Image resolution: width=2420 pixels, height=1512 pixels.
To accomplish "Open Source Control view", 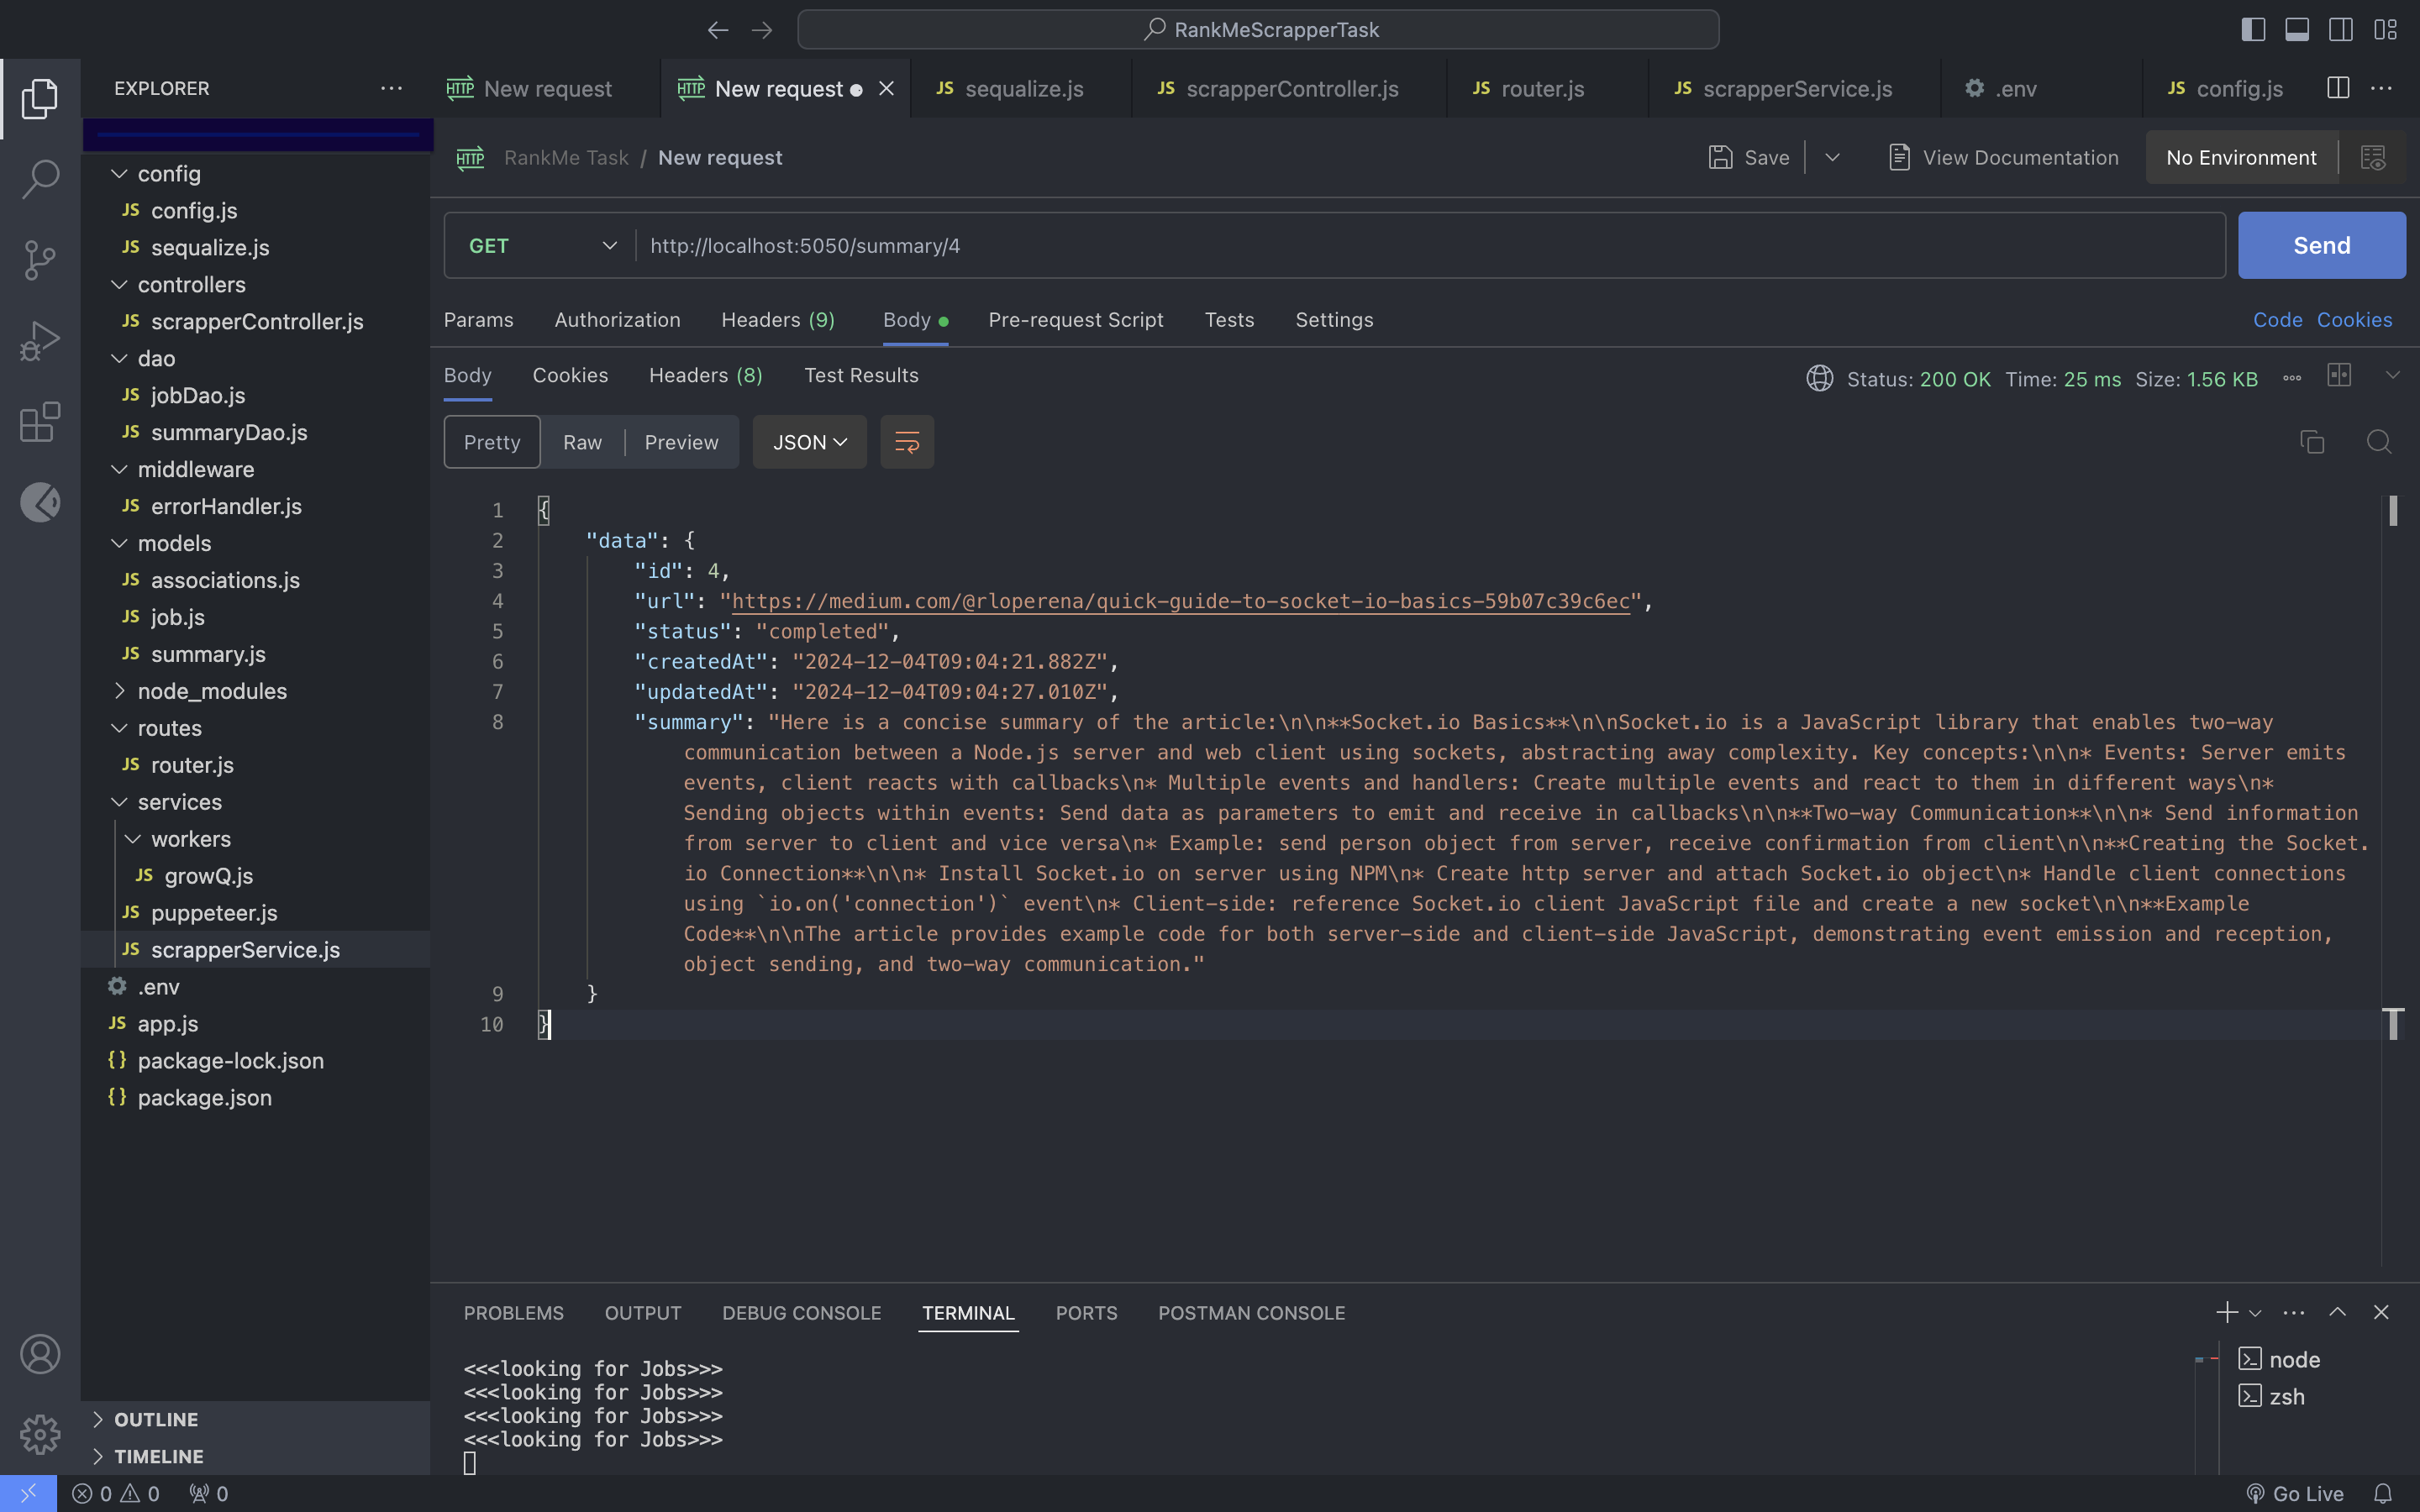I will [x=40, y=260].
